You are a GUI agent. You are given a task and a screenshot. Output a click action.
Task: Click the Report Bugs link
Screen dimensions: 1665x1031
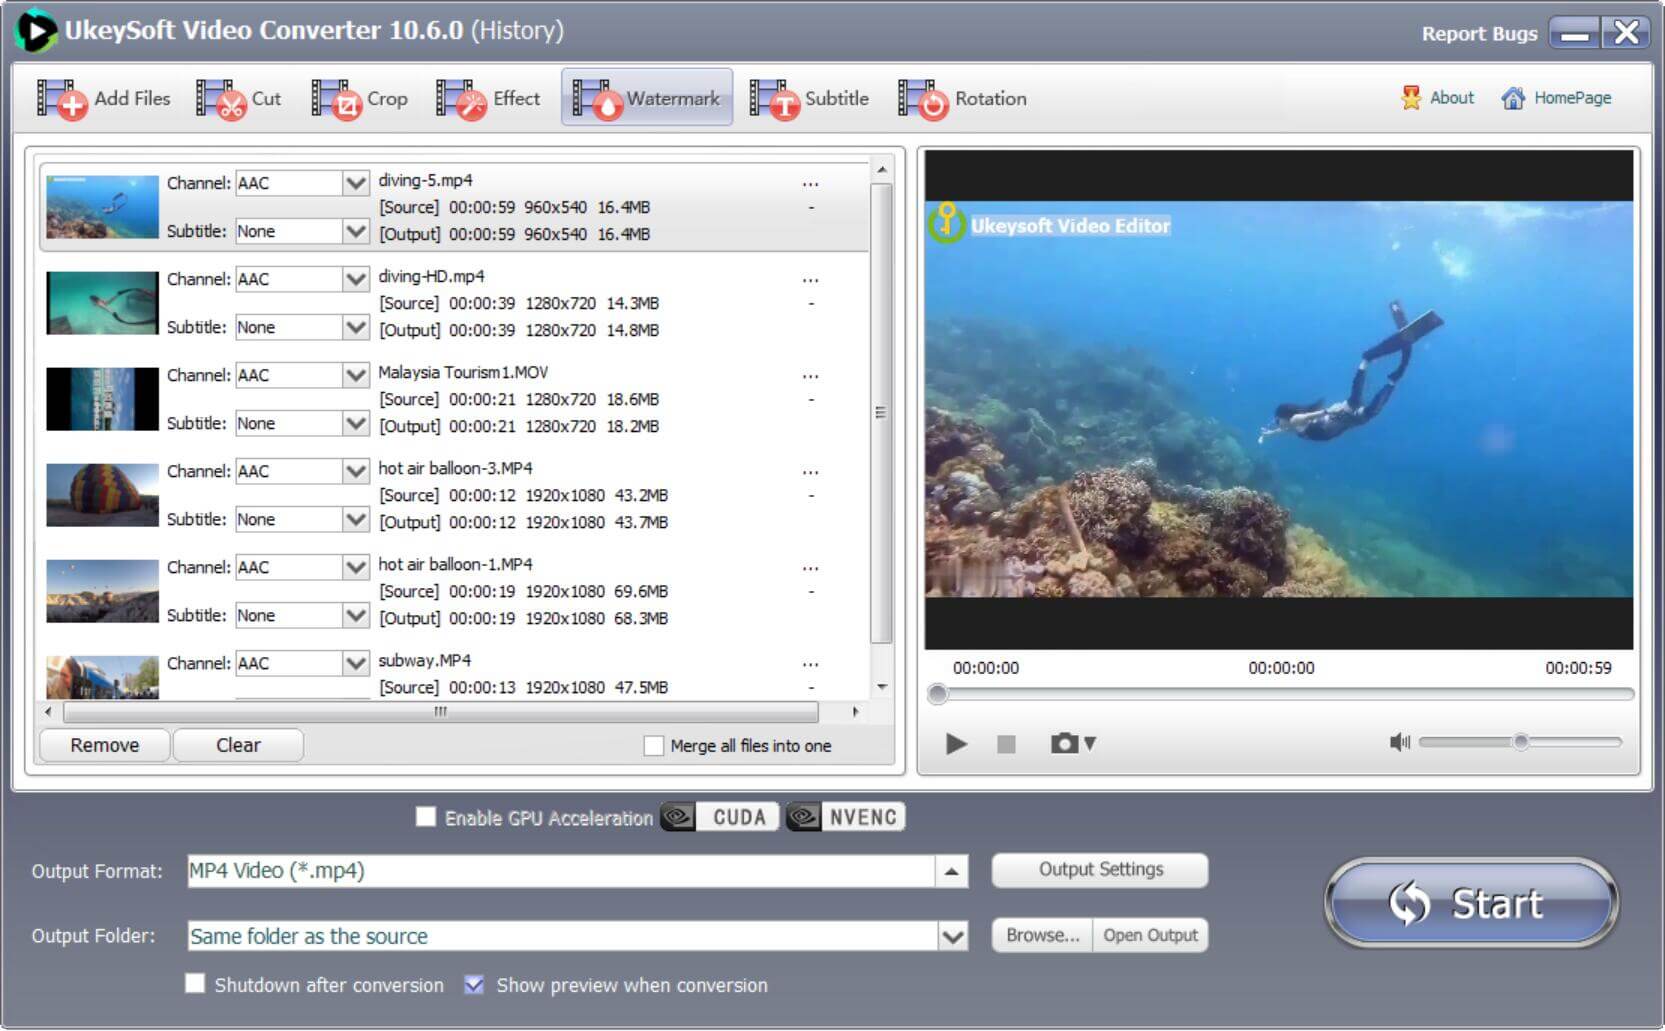click(x=1479, y=33)
